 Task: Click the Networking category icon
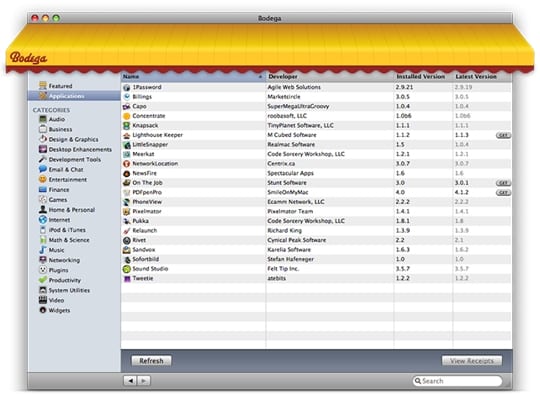pos(43,260)
